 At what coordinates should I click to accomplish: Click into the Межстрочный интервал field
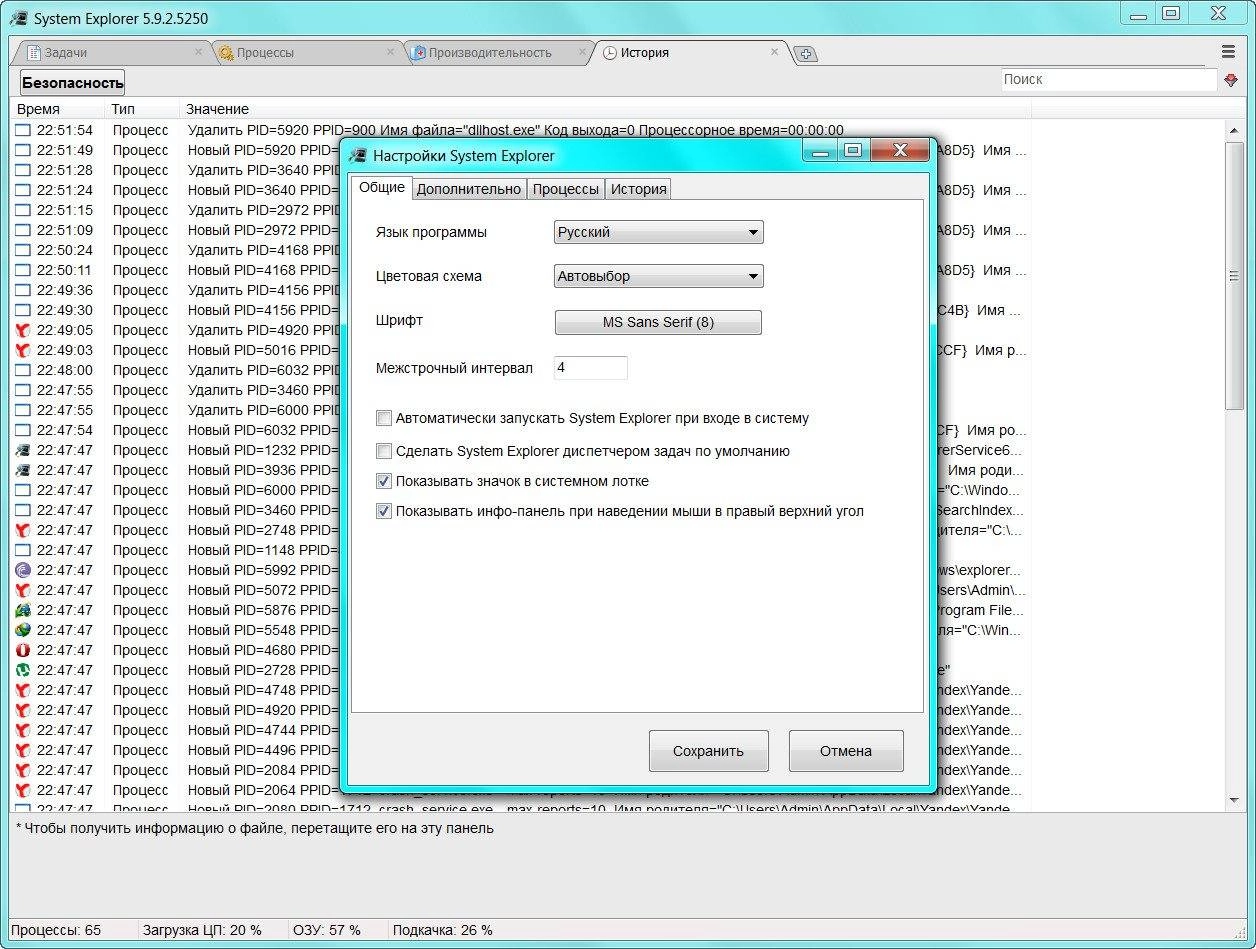[x=590, y=368]
